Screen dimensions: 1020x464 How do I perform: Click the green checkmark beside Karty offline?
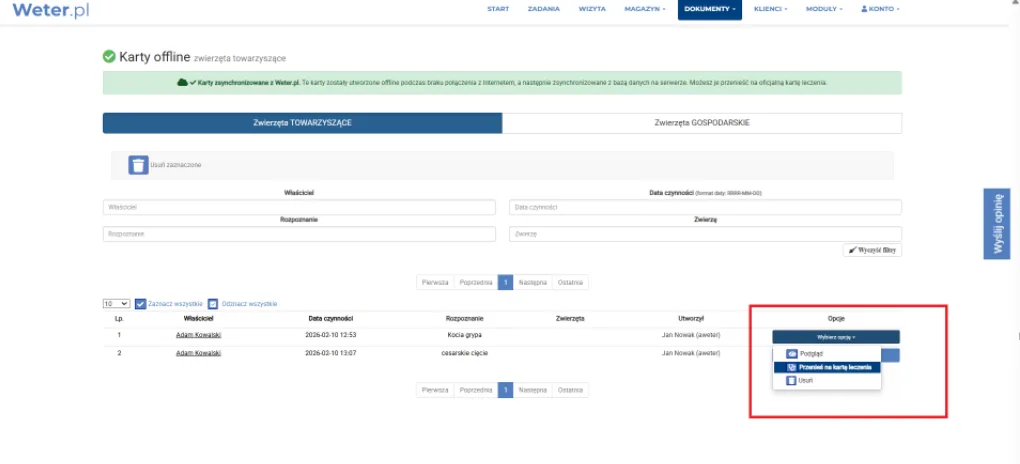tap(109, 57)
